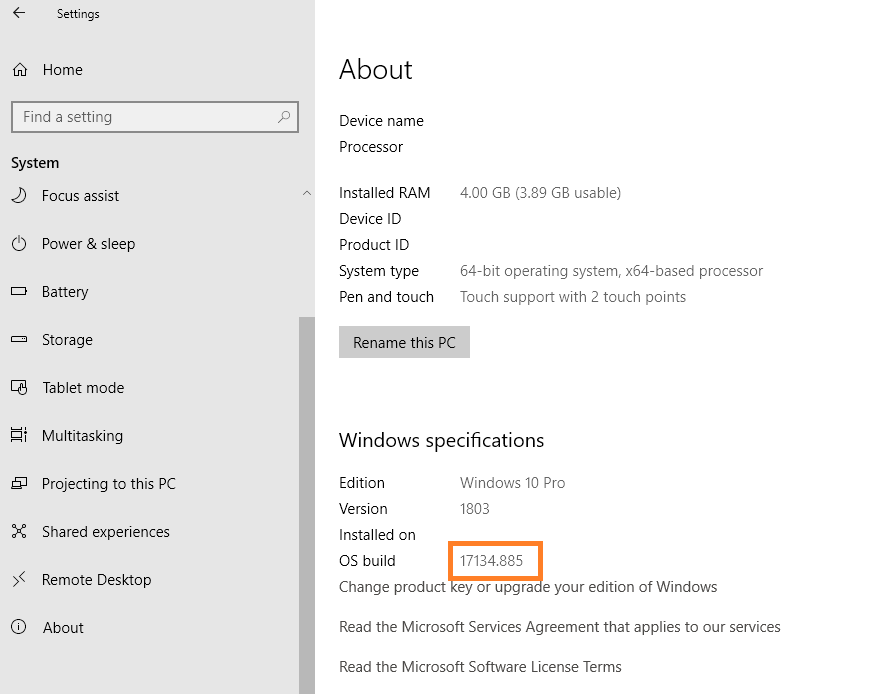882x694 pixels.
Task: Open the About settings page
Action: [x=63, y=628]
